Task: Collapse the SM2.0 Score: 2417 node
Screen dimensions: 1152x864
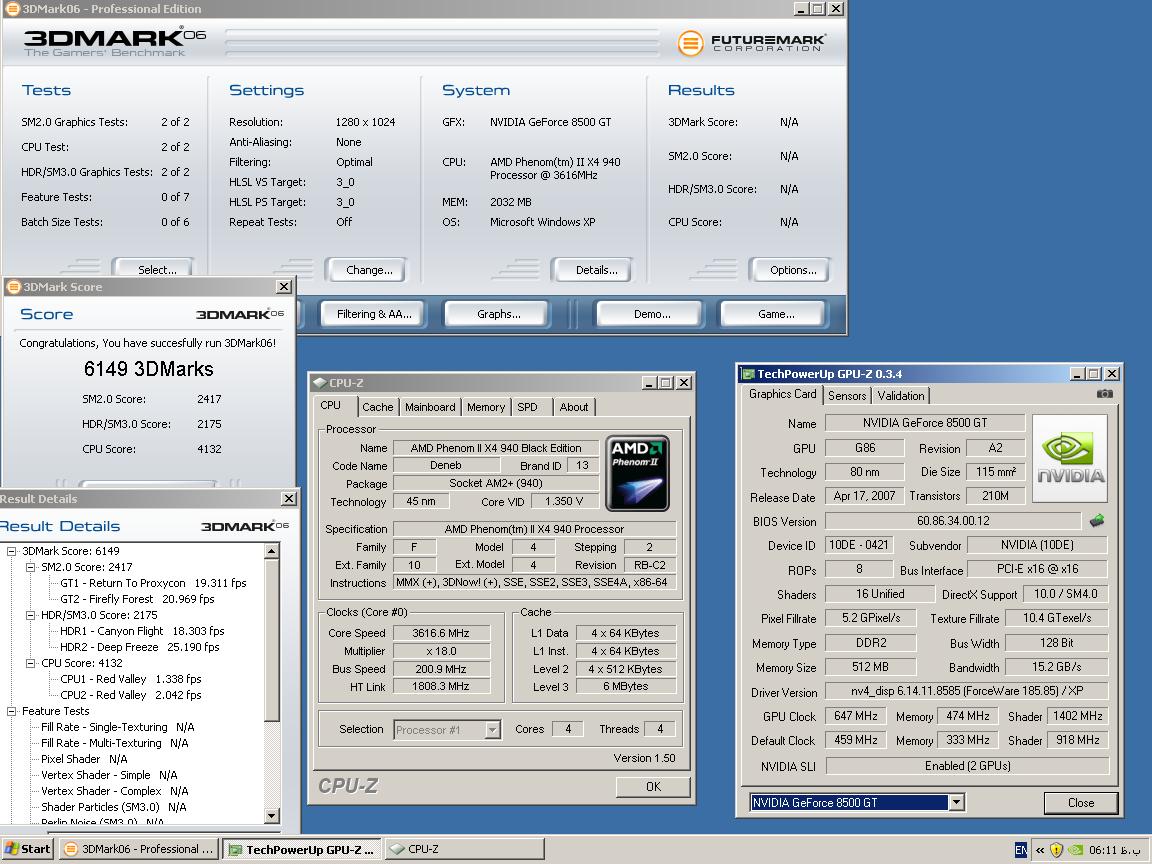Action: tap(31, 567)
